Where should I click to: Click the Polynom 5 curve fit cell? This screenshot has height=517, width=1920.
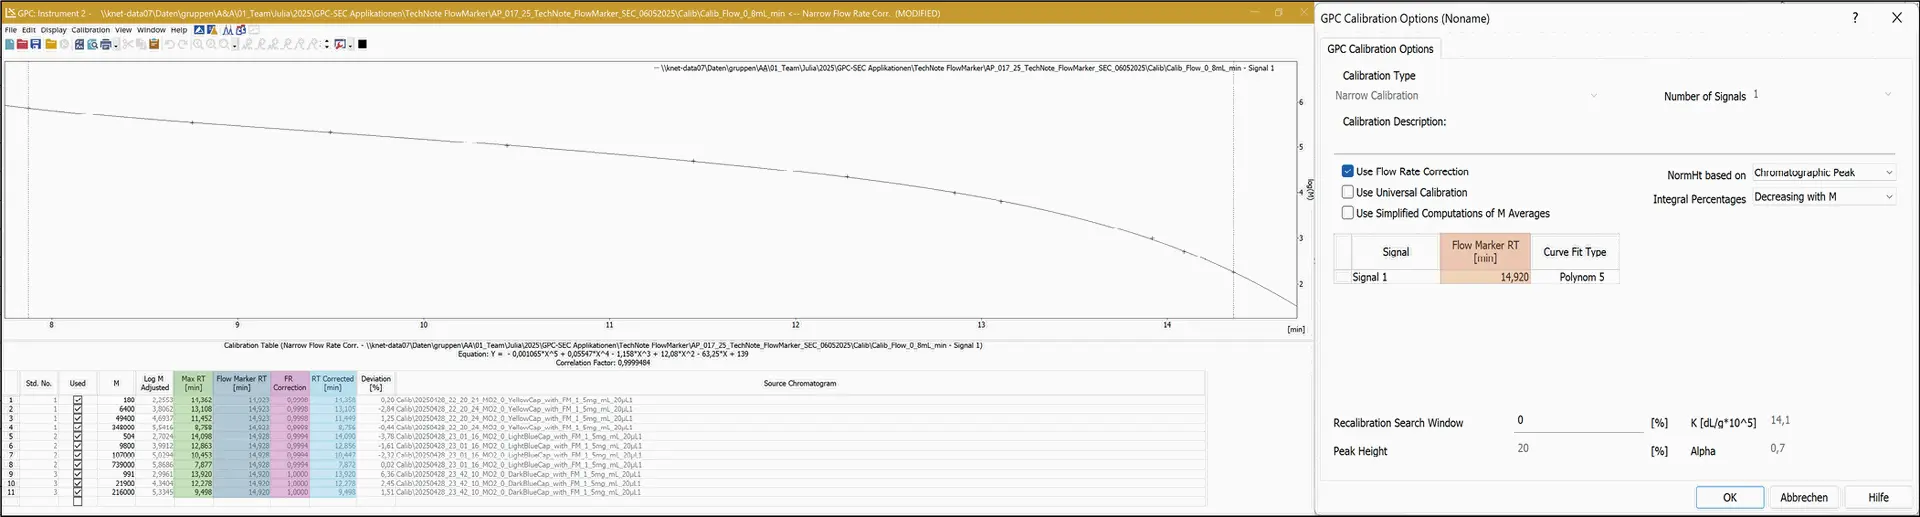click(x=1575, y=277)
